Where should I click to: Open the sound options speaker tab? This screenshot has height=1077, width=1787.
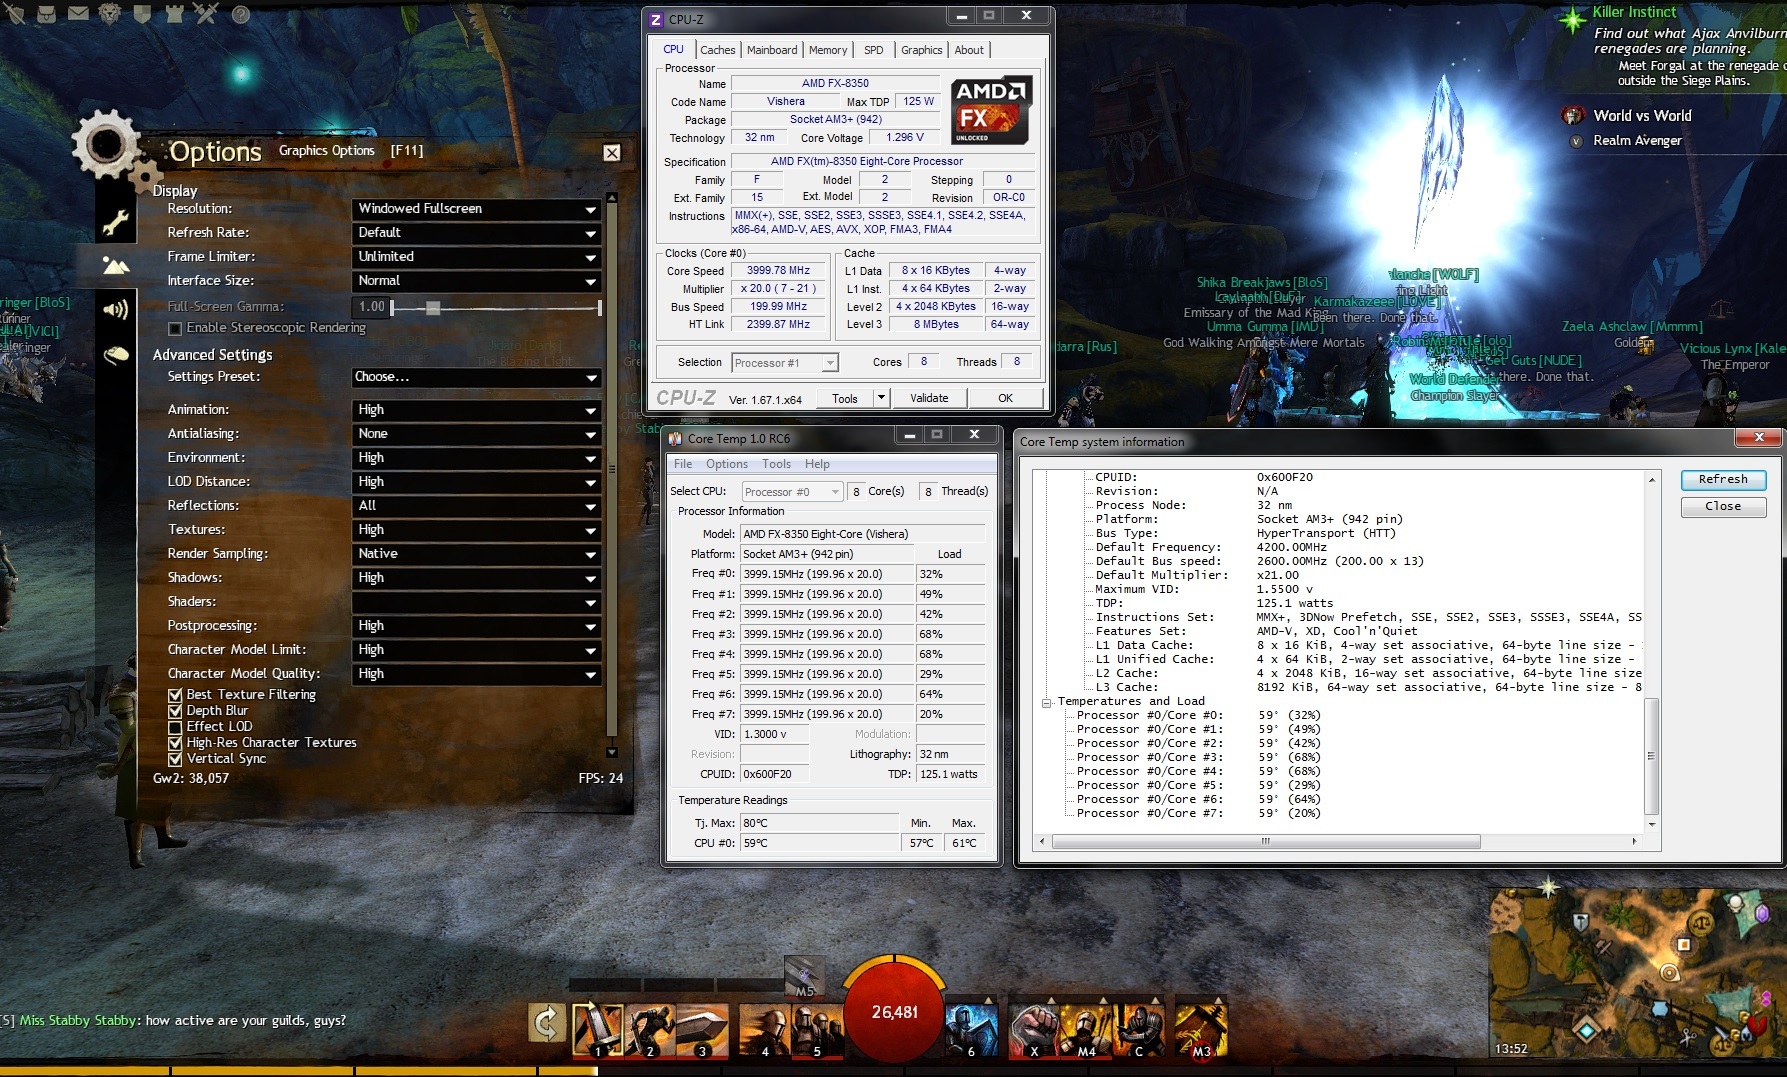click(116, 310)
